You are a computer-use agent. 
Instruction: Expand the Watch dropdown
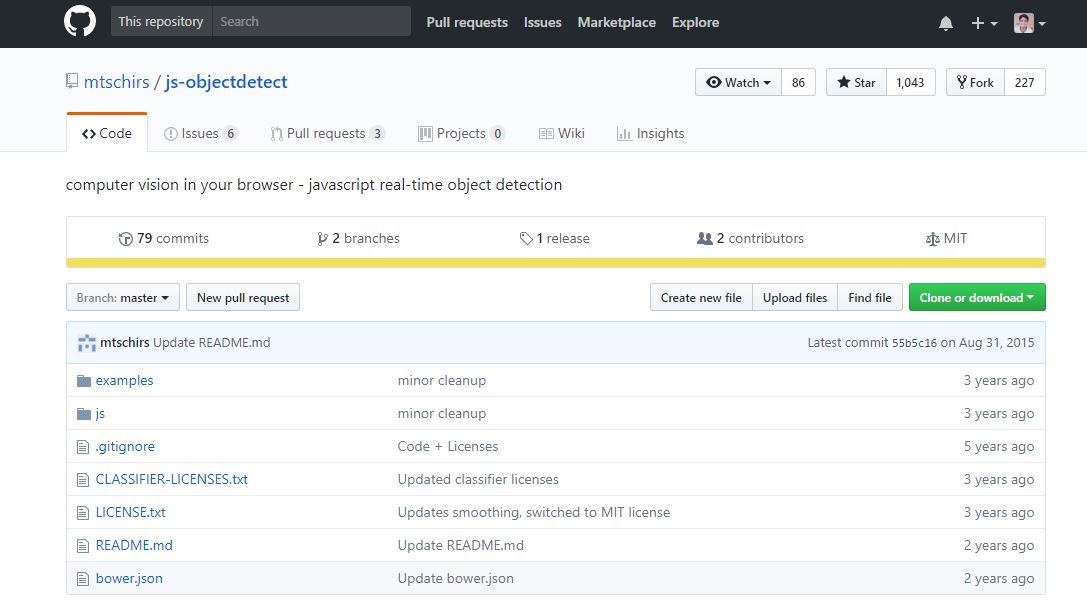click(x=738, y=83)
